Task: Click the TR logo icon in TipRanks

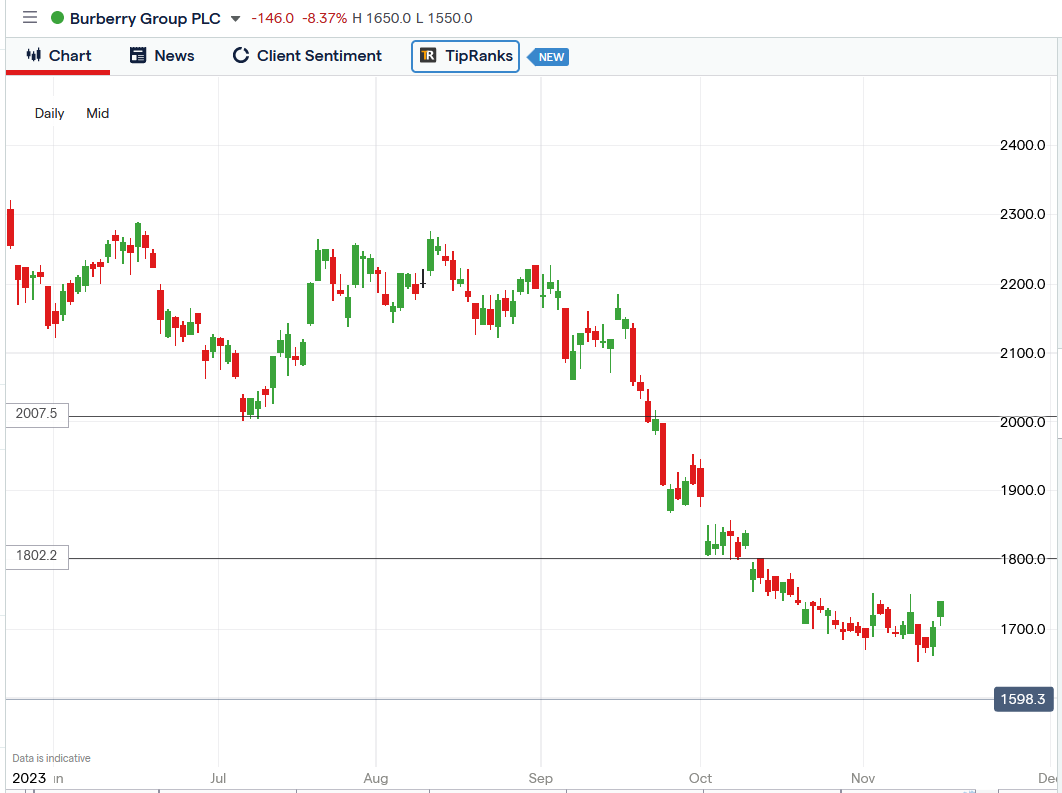Action: [428, 56]
